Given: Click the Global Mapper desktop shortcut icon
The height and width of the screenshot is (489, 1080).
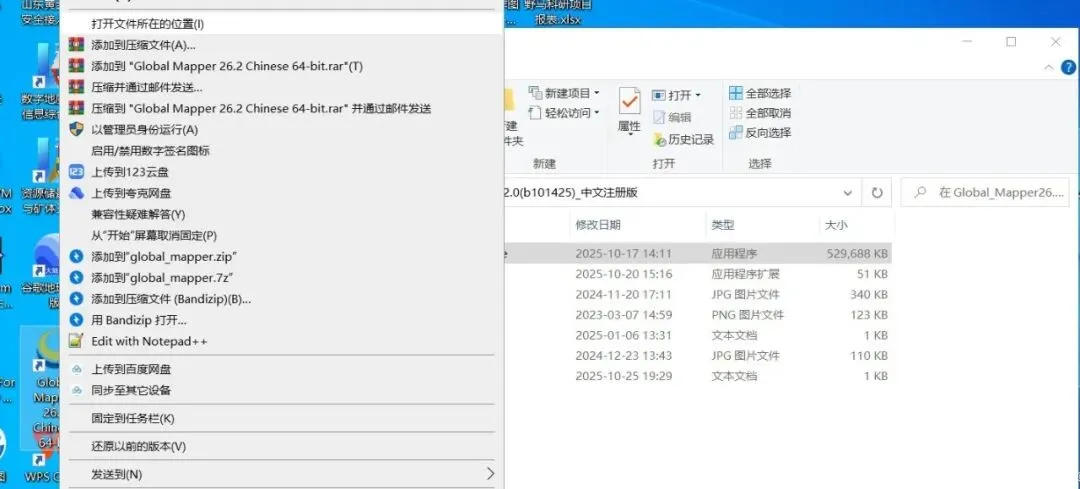Looking at the screenshot, I should (46, 351).
